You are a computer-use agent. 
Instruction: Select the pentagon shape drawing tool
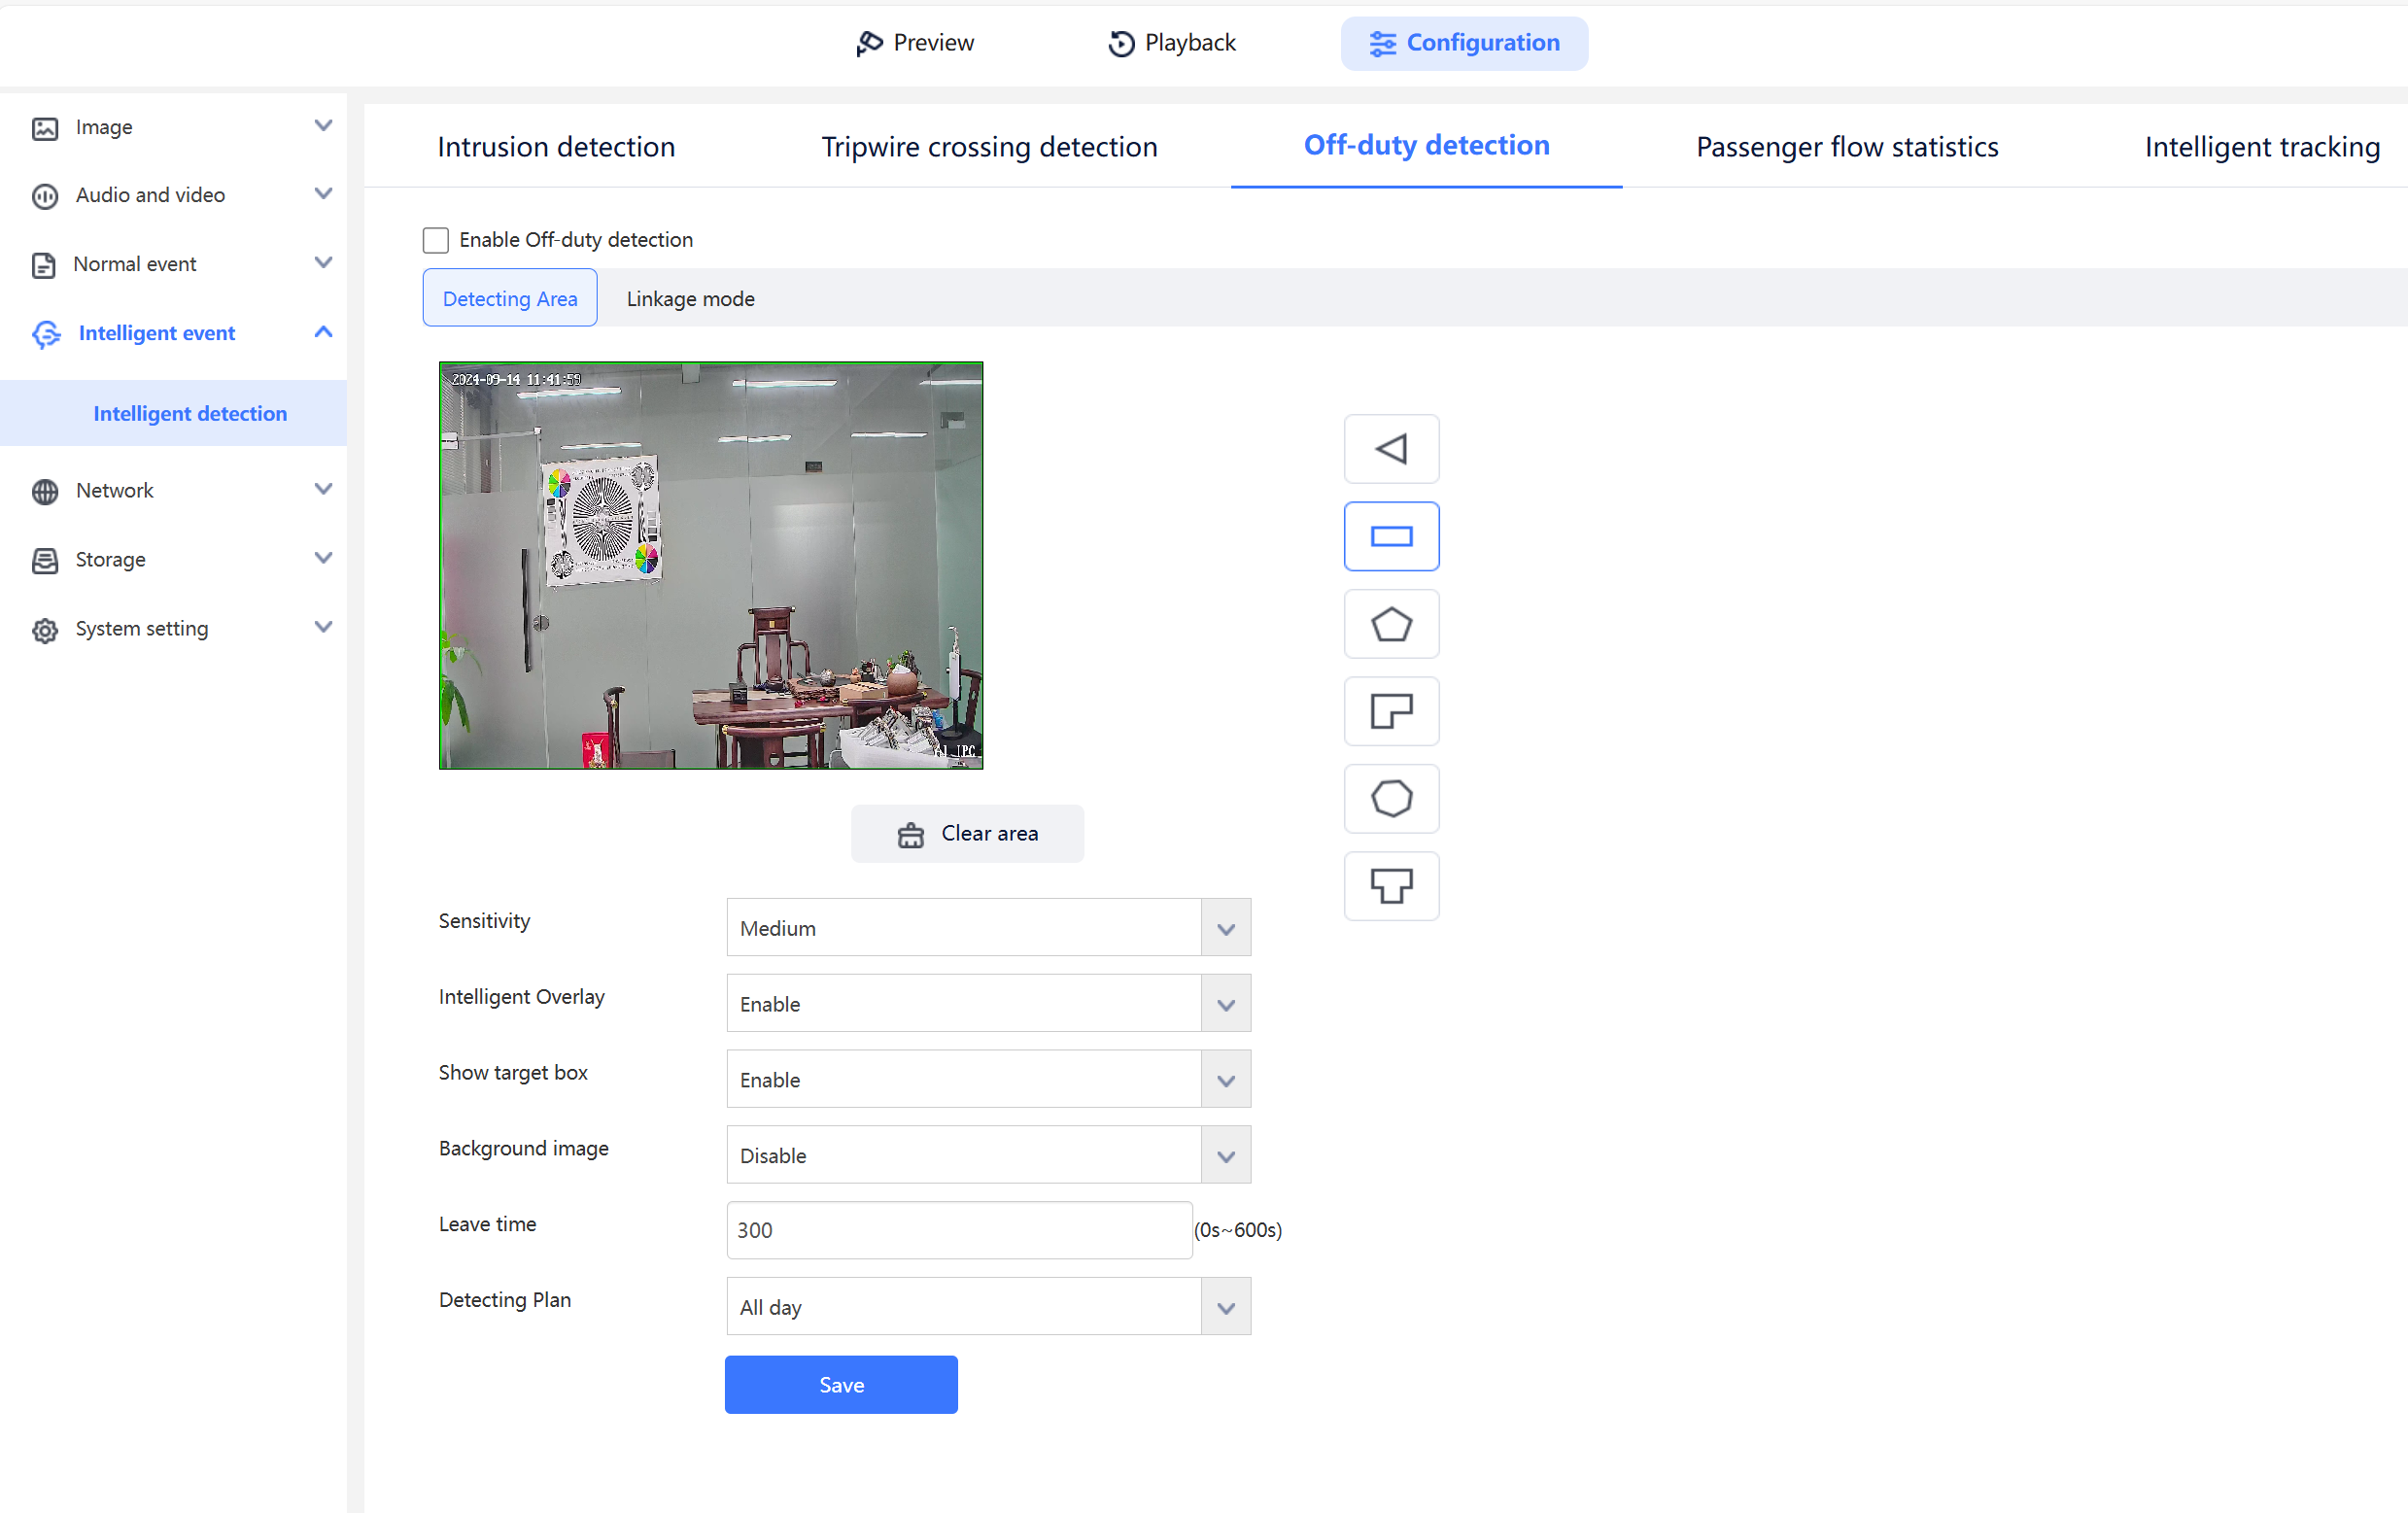click(x=1391, y=624)
